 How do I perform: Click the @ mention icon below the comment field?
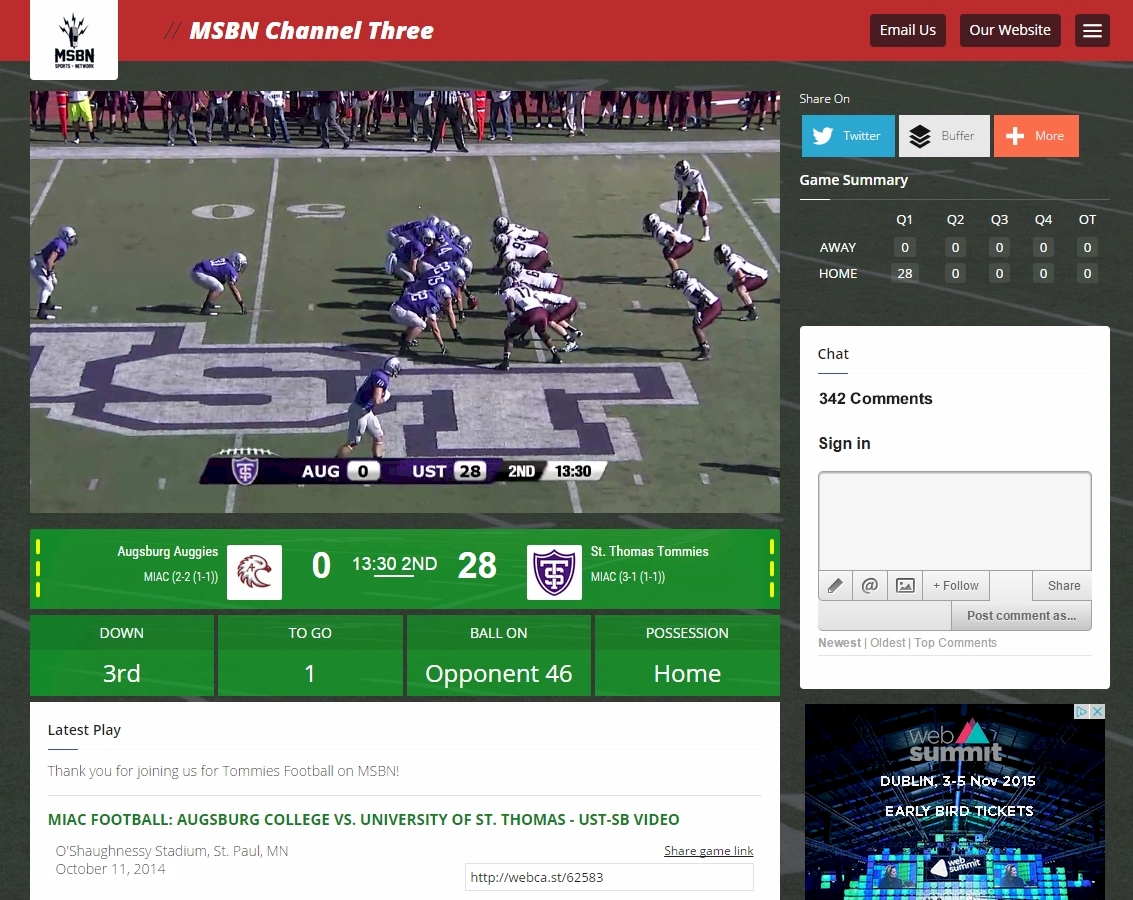coord(869,585)
